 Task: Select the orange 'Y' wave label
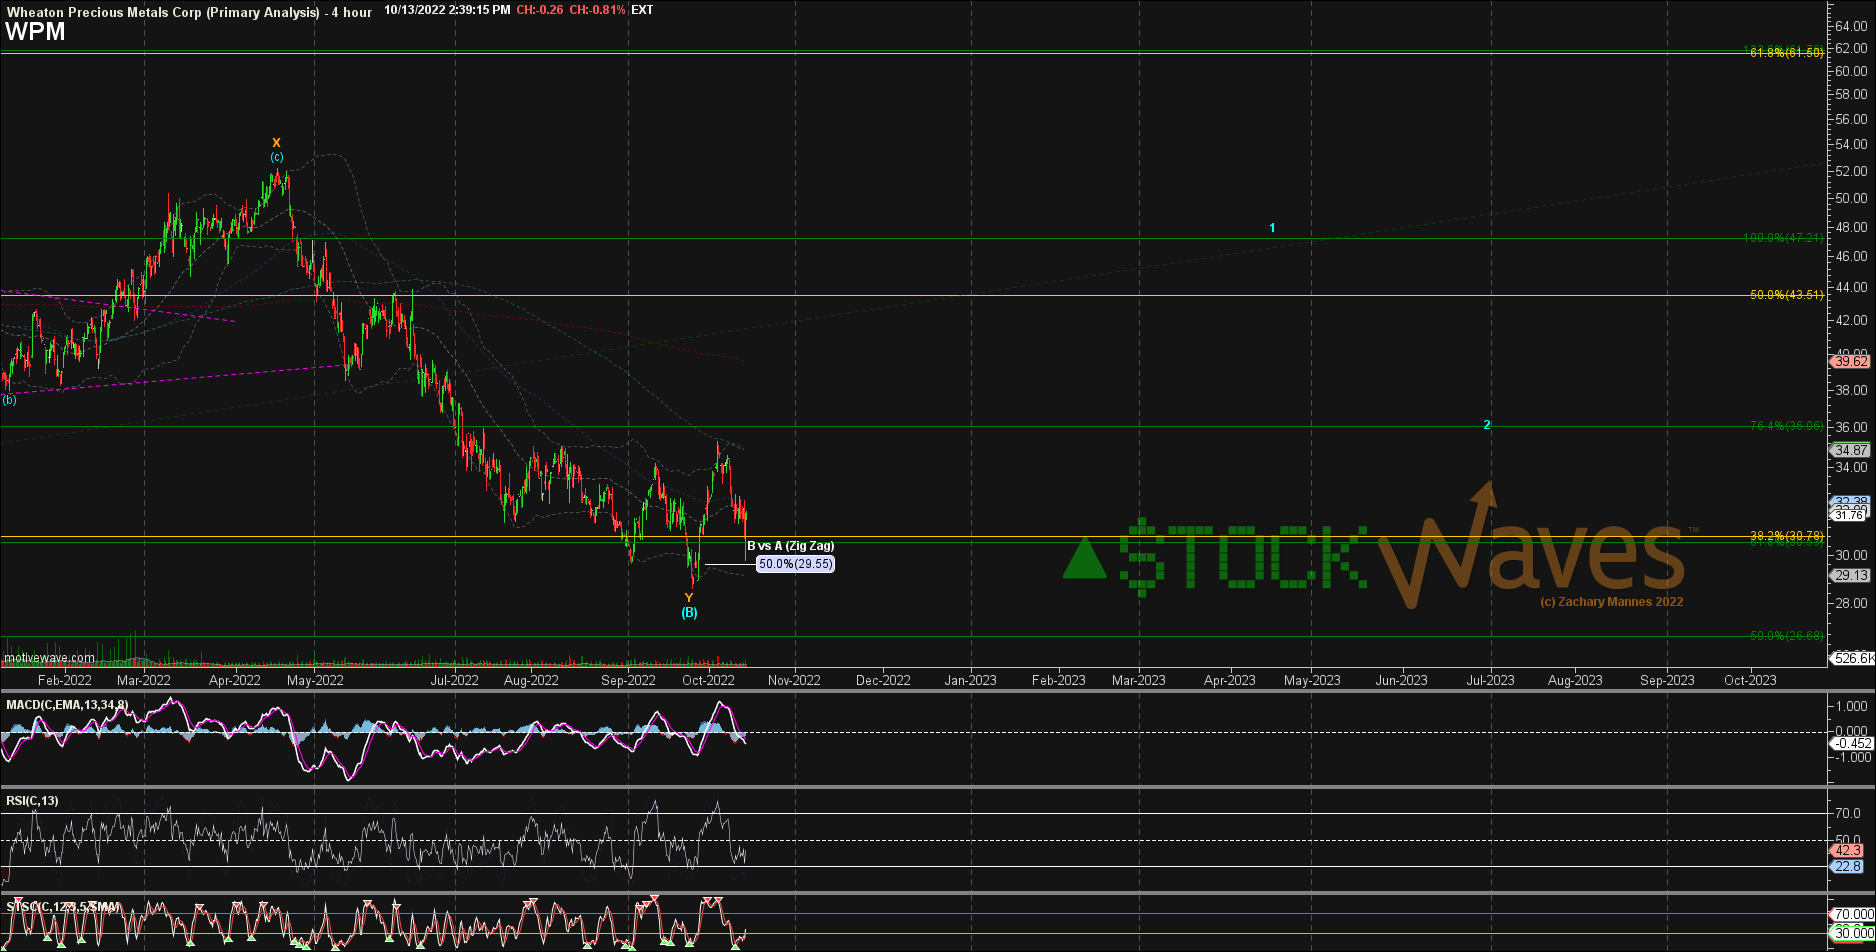point(689,598)
